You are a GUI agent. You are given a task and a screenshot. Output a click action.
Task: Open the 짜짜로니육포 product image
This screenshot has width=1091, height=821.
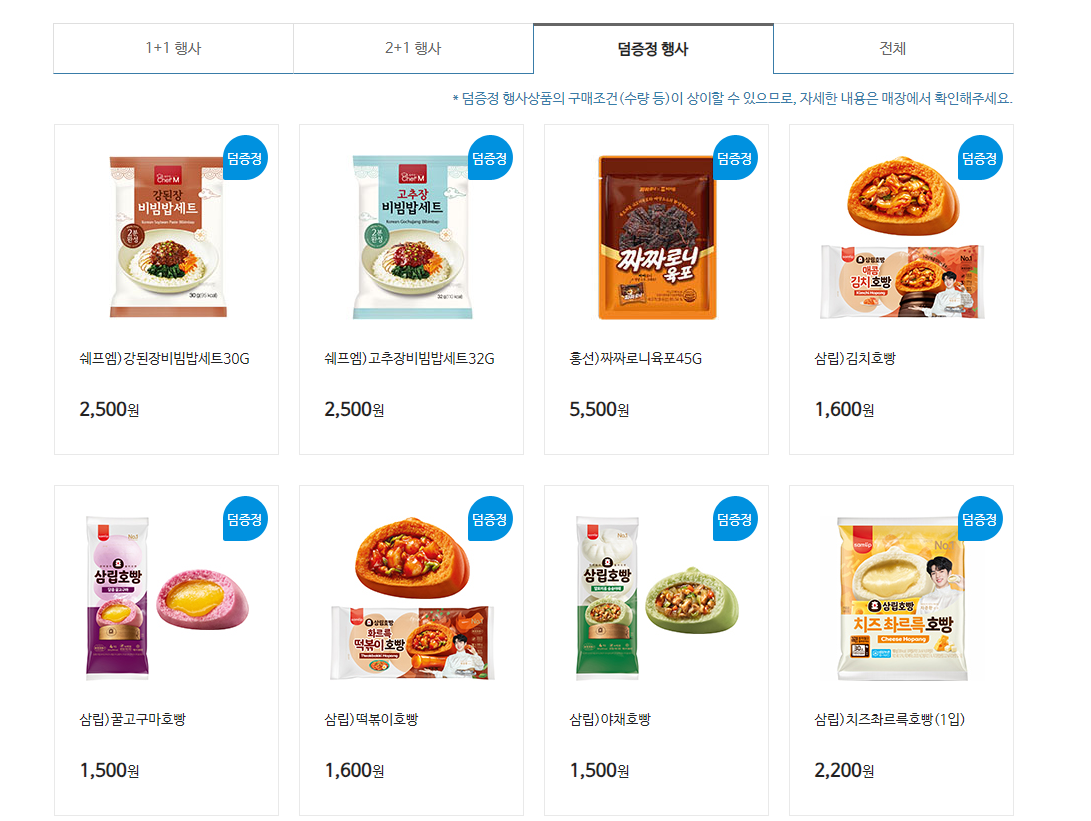(658, 237)
